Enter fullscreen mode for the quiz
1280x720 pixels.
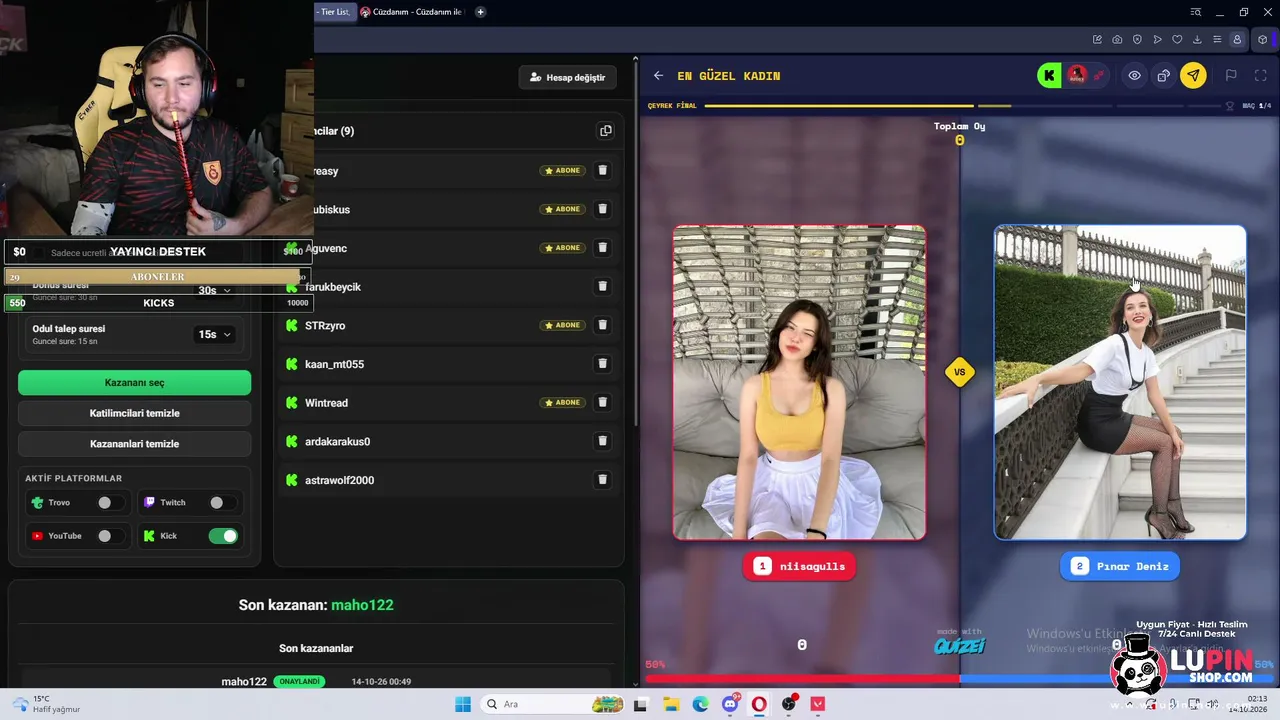point(1260,76)
